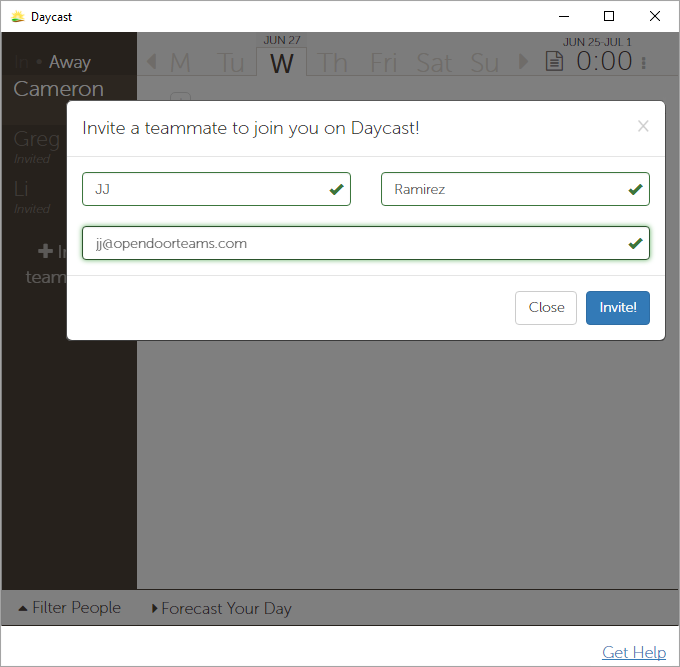Image resolution: width=680 pixels, height=667 pixels.
Task: Select Cameron in the team sidebar
Action: pos(59,89)
